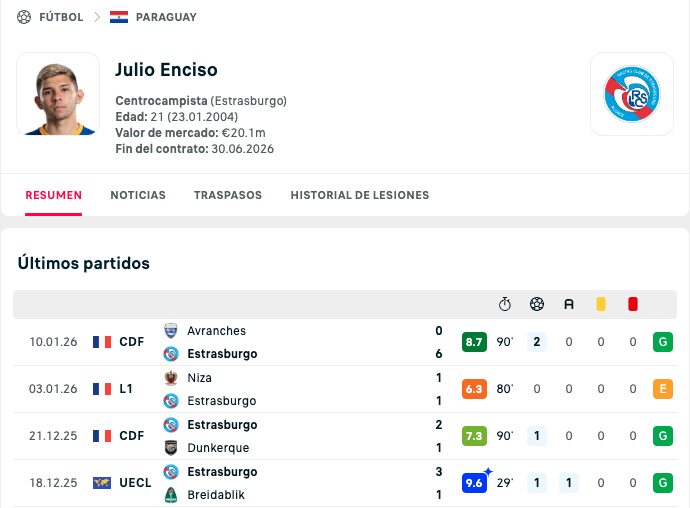
Task: Click the football icon in the breadcrumb
Action: coord(24,17)
